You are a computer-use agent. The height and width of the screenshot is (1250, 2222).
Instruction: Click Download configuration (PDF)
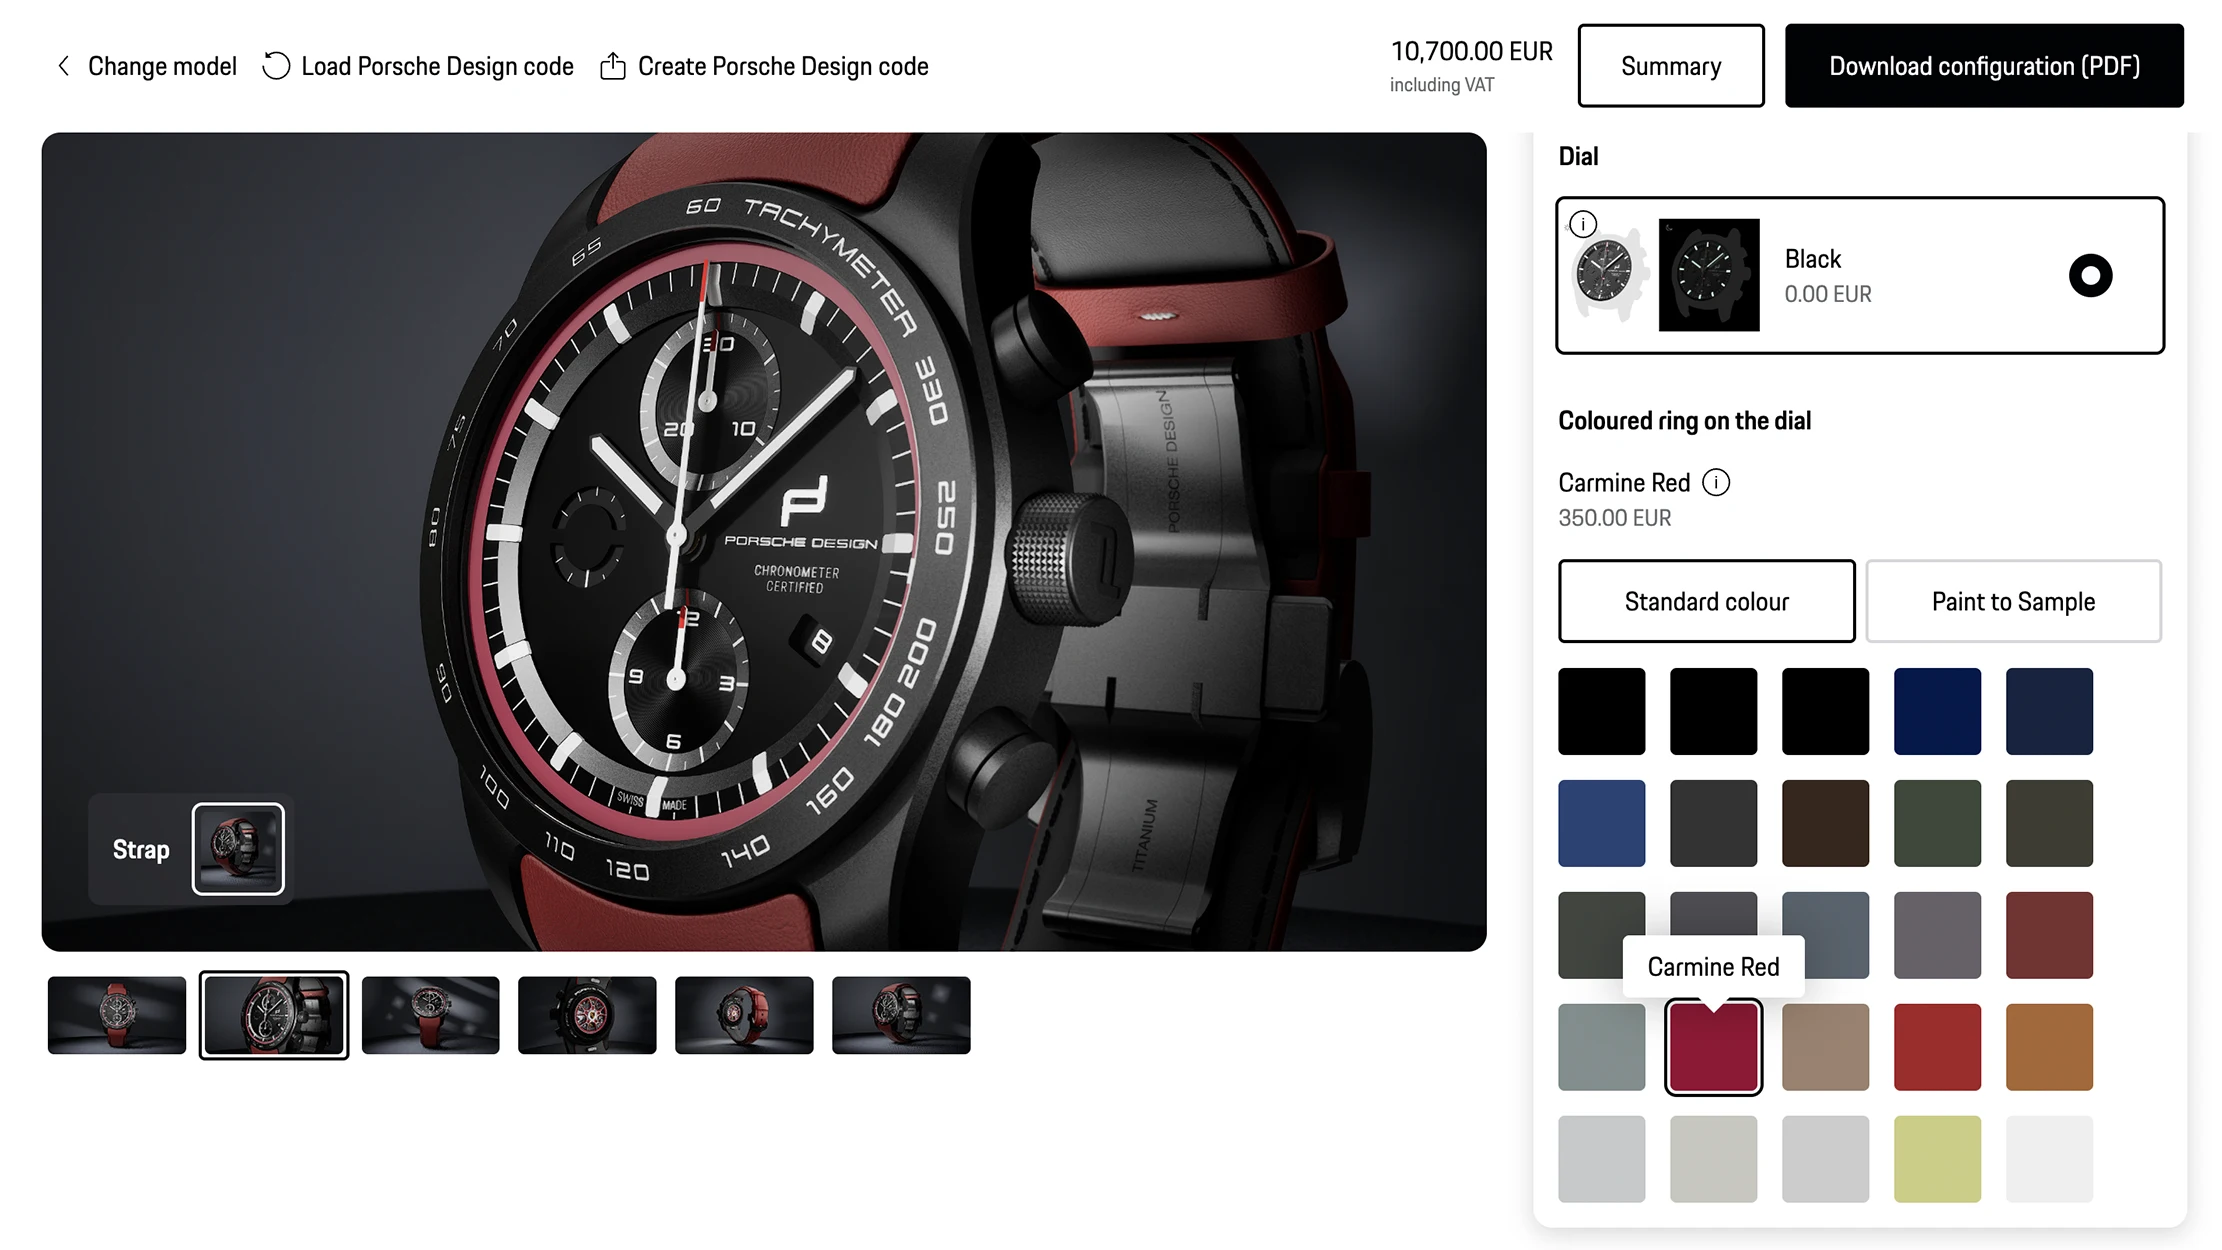pos(1984,66)
